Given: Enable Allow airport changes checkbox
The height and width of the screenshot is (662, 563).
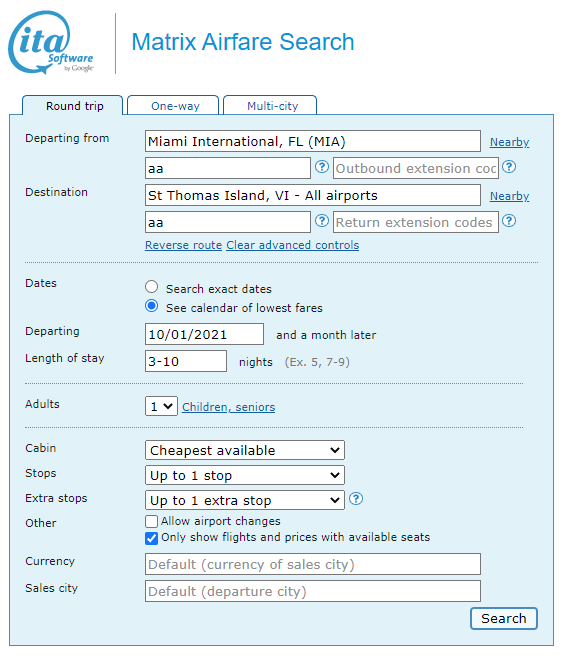Looking at the screenshot, I should tap(152, 521).
